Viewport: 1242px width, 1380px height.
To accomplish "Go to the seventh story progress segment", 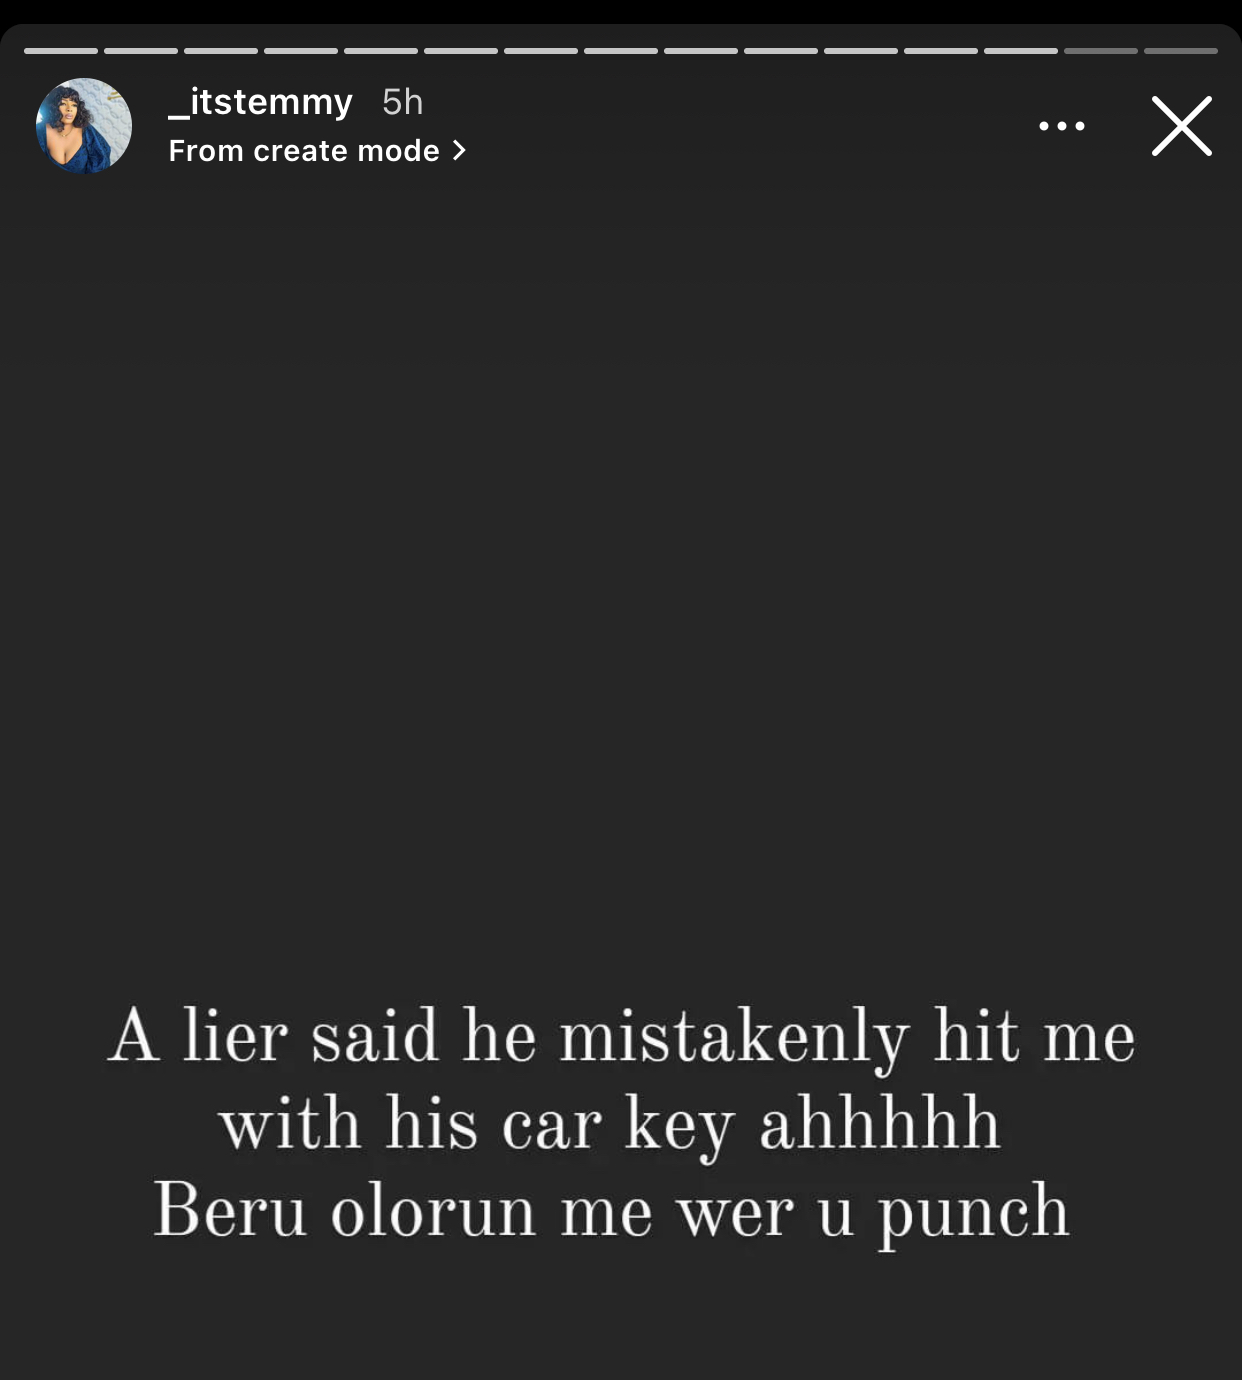I will coord(541,51).
